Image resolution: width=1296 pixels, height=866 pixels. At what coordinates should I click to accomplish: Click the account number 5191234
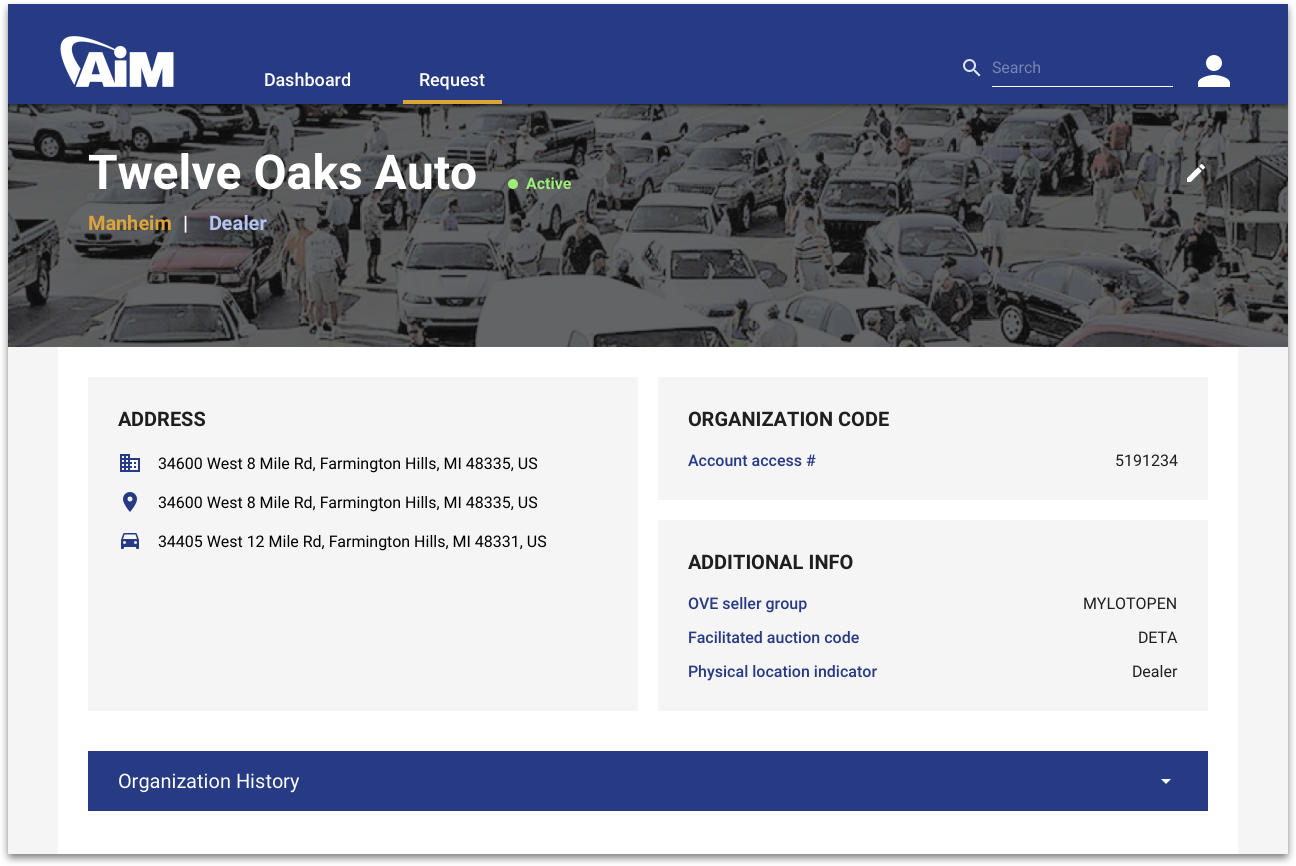[x=1146, y=461]
